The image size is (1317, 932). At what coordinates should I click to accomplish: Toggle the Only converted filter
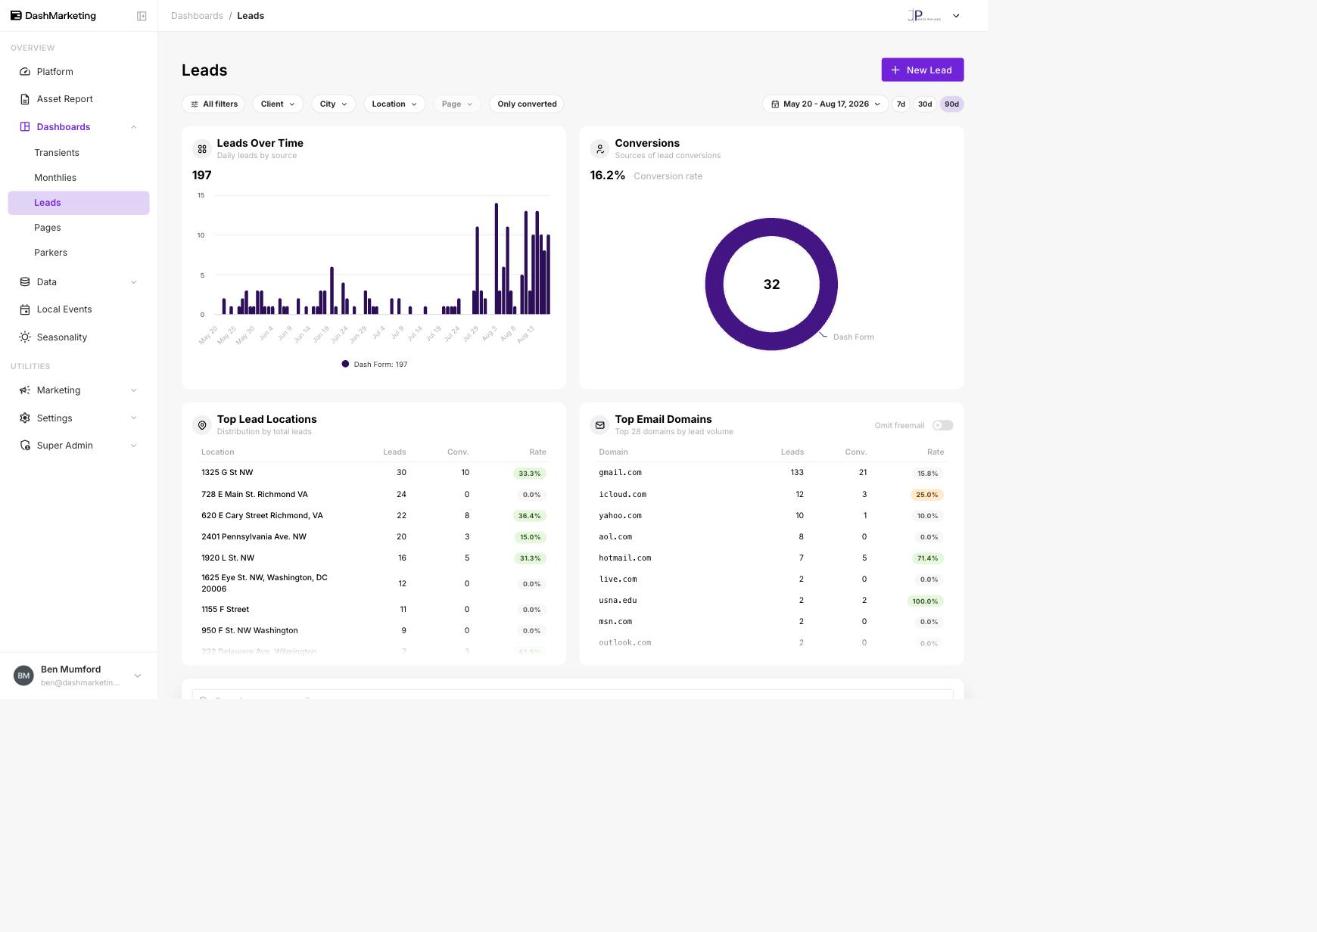pos(527,104)
